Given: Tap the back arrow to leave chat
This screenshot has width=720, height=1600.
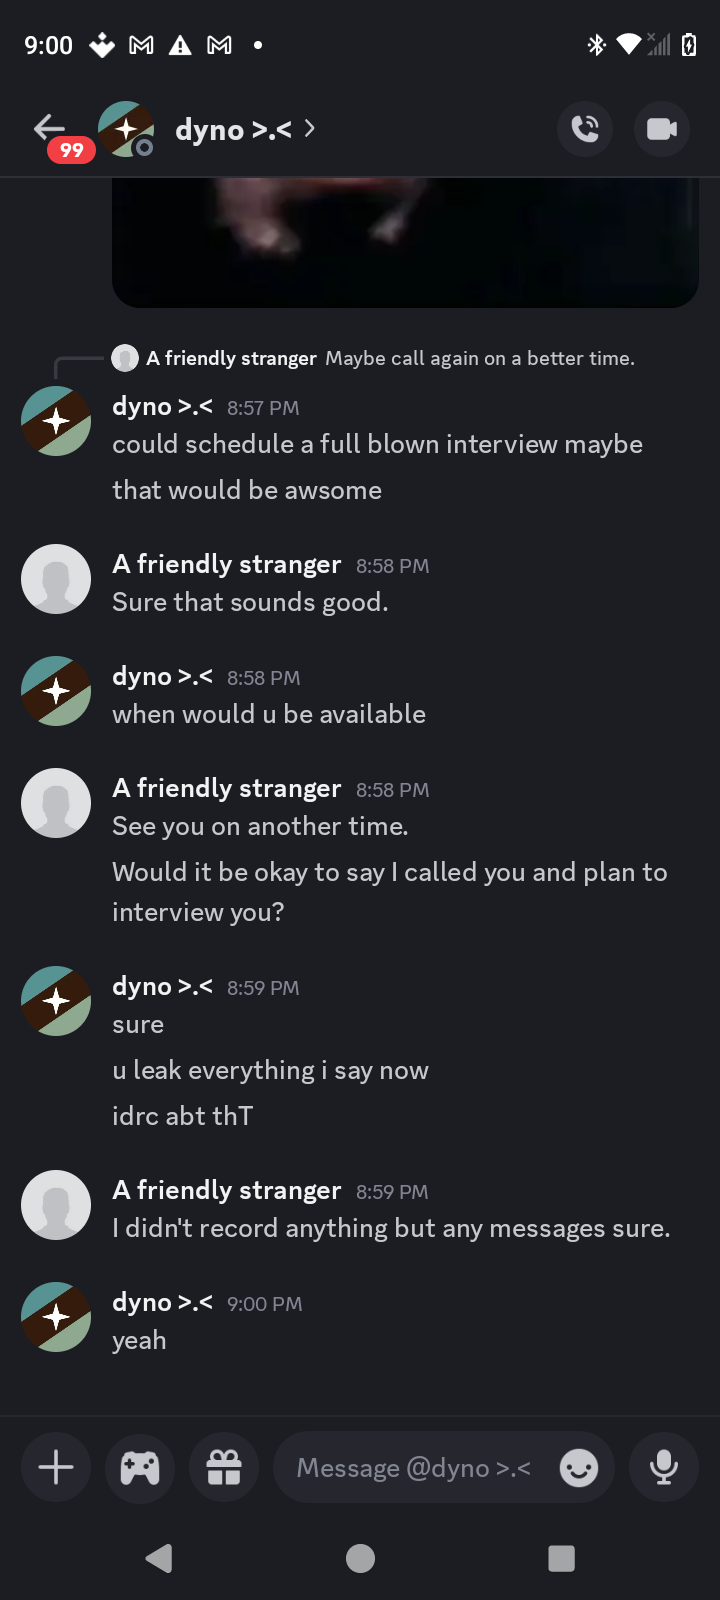Looking at the screenshot, I should [x=48, y=128].
